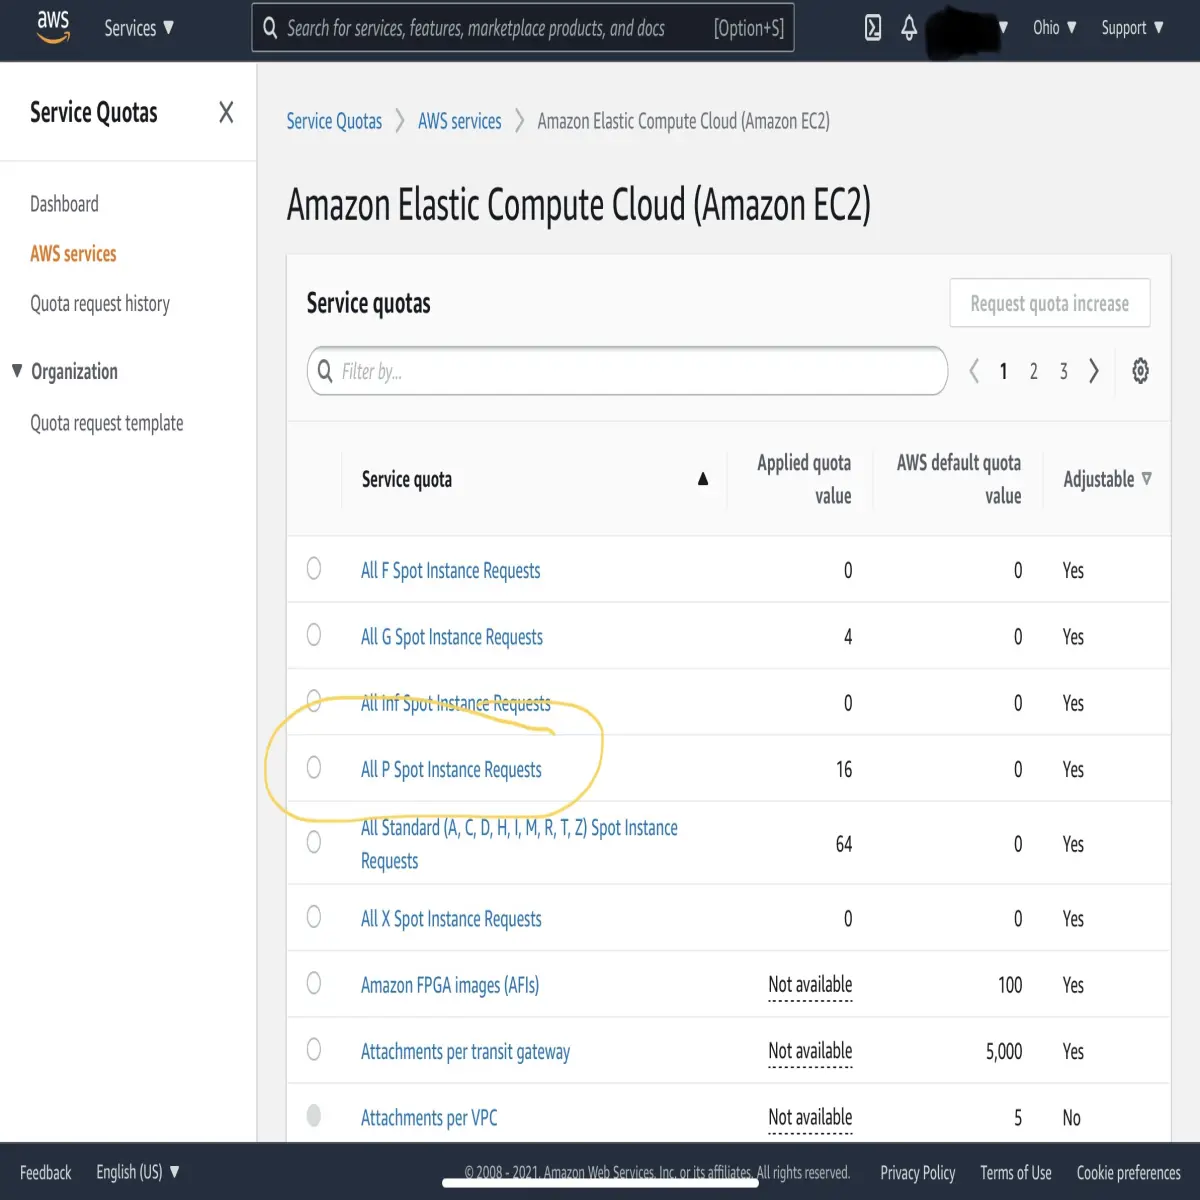
Task: Select All Inf Spot Instance Requests radio
Action: click(x=314, y=701)
